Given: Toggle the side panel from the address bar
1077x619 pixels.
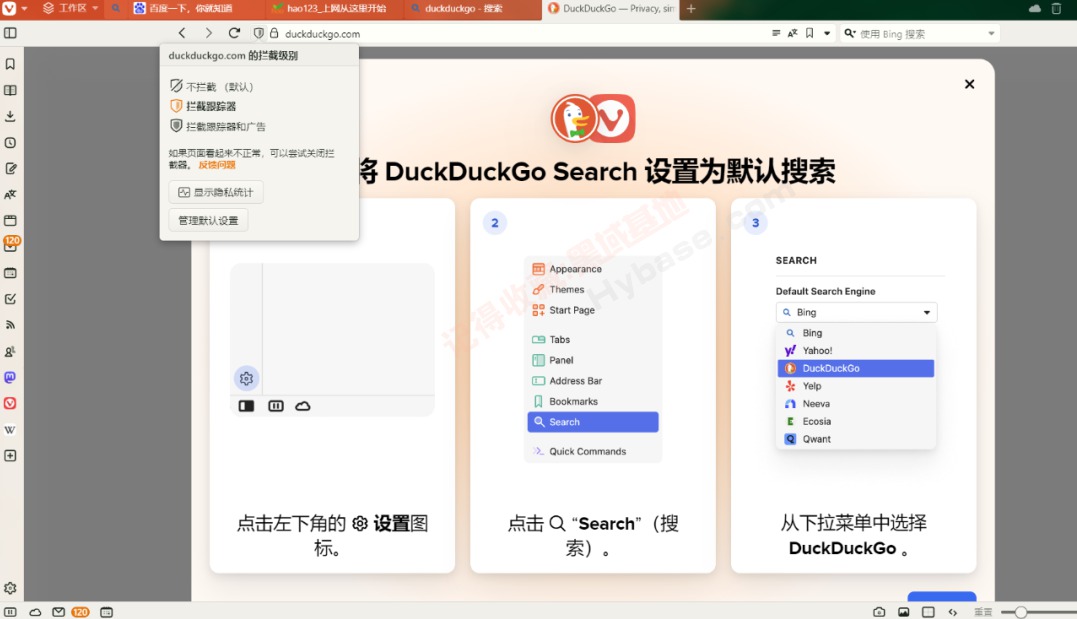Looking at the screenshot, I should (10, 33).
